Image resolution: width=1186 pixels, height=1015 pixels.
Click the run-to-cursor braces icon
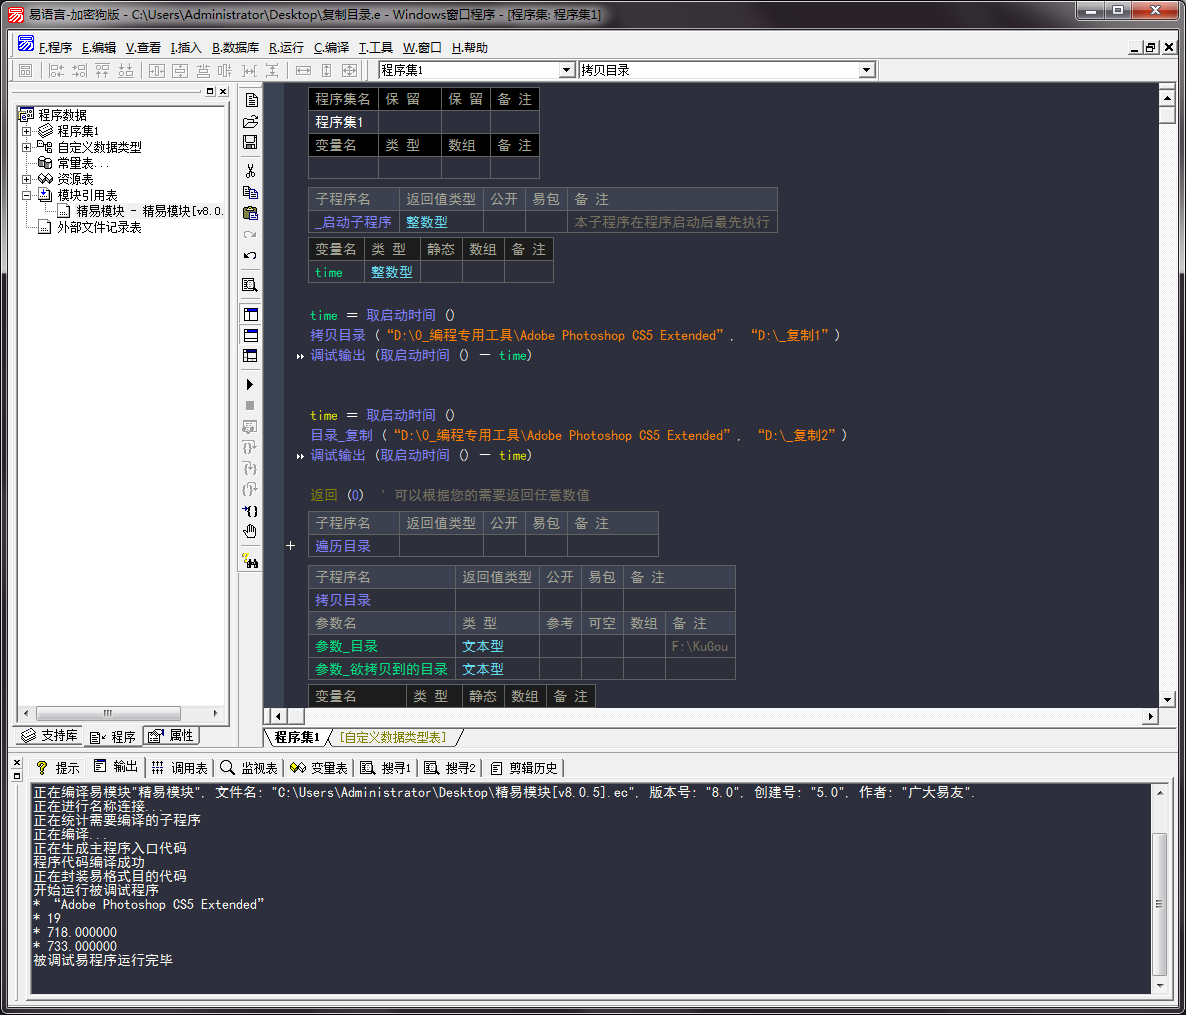point(250,511)
